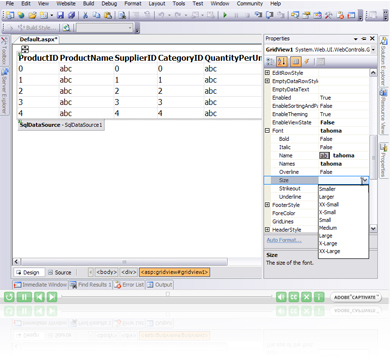Open the Debug menu
The height and width of the screenshot is (360, 390).
pyautogui.click(x=109, y=4)
